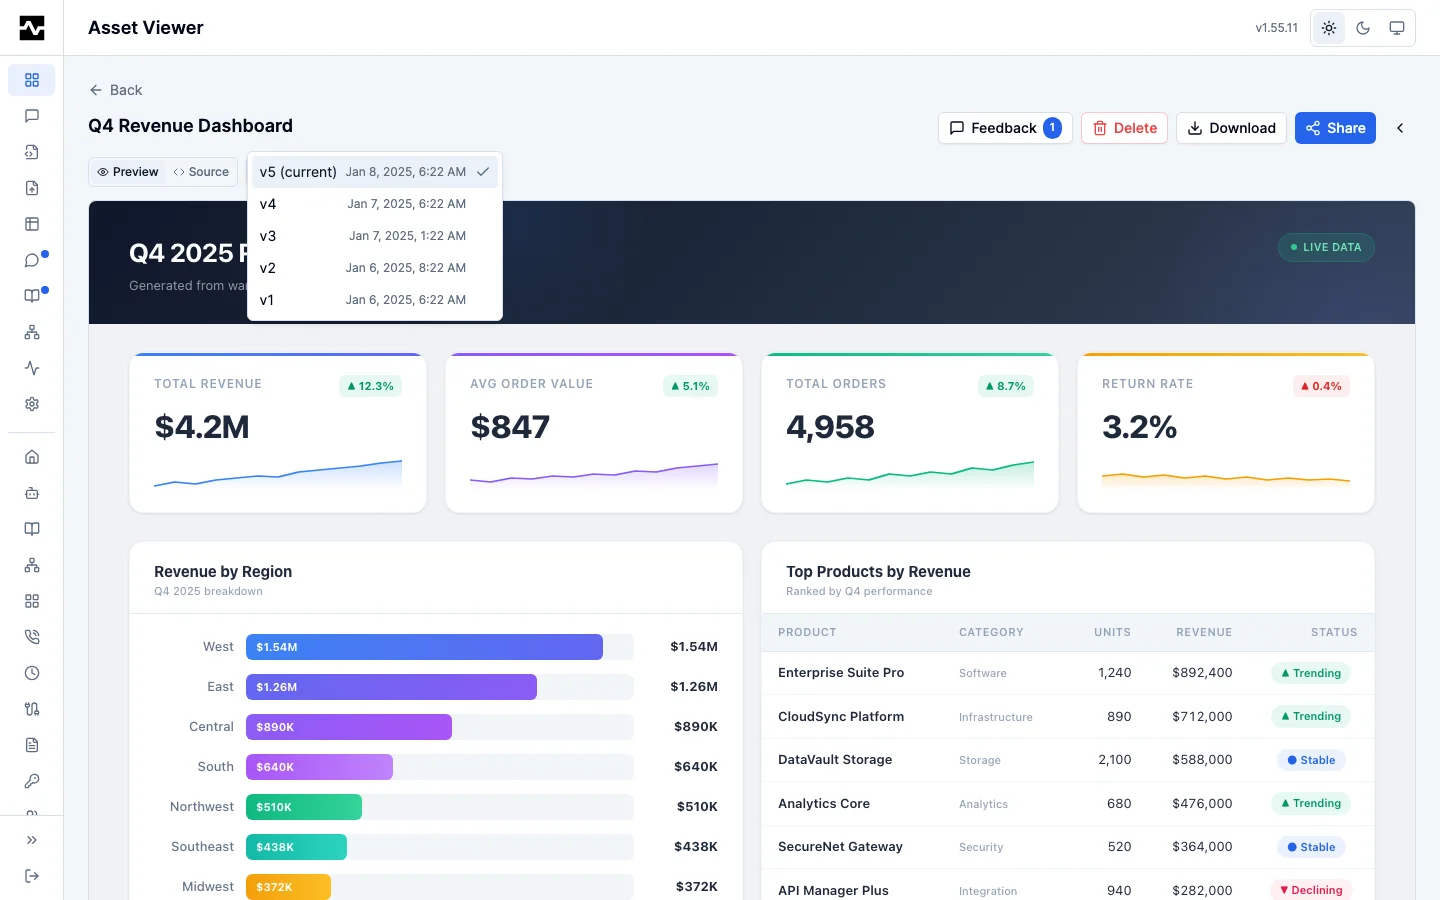The width and height of the screenshot is (1440, 900).
Task: Switch to system theme monitor icon
Action: click(x=1397, y=28)
